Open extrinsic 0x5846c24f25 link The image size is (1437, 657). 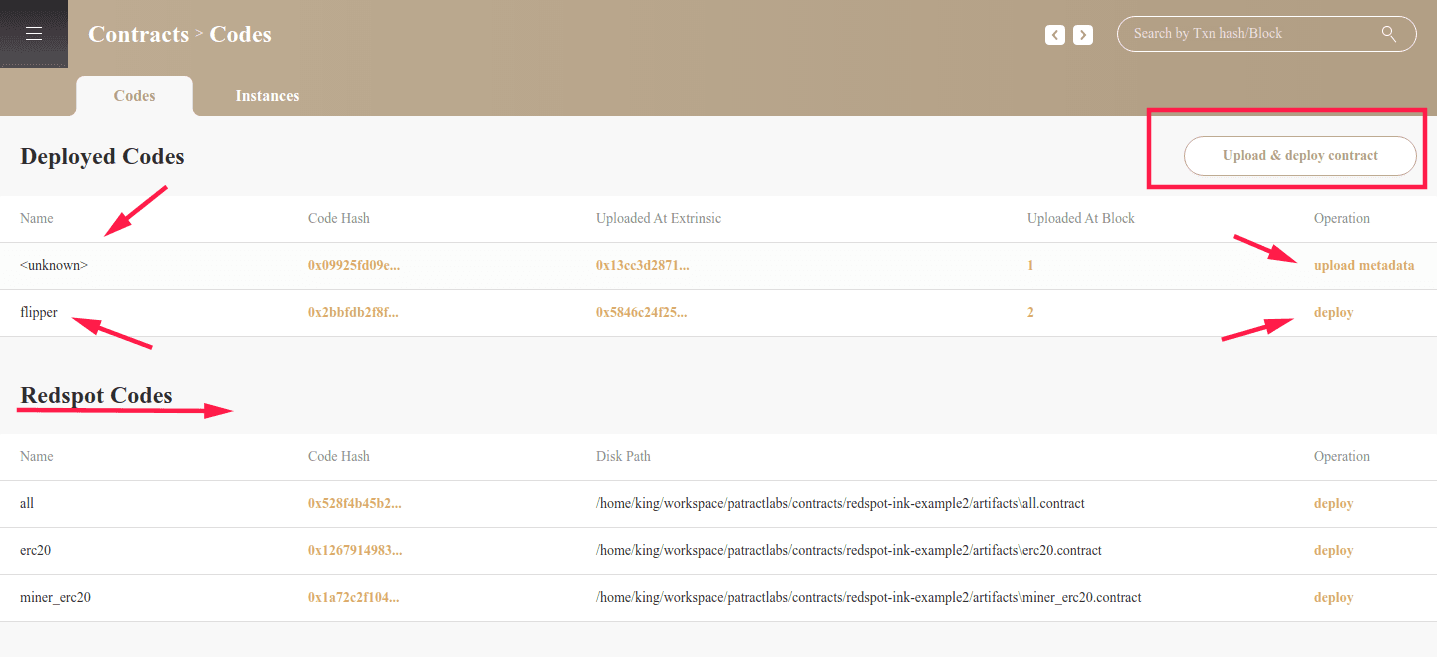[642, 313]
